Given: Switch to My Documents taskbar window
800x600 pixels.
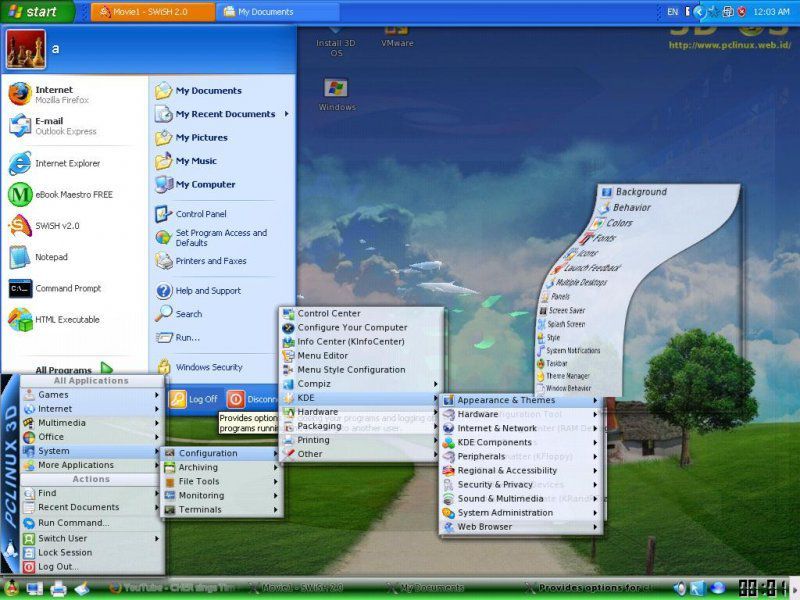Looking at the screenshot, I should tap(265, 12).
